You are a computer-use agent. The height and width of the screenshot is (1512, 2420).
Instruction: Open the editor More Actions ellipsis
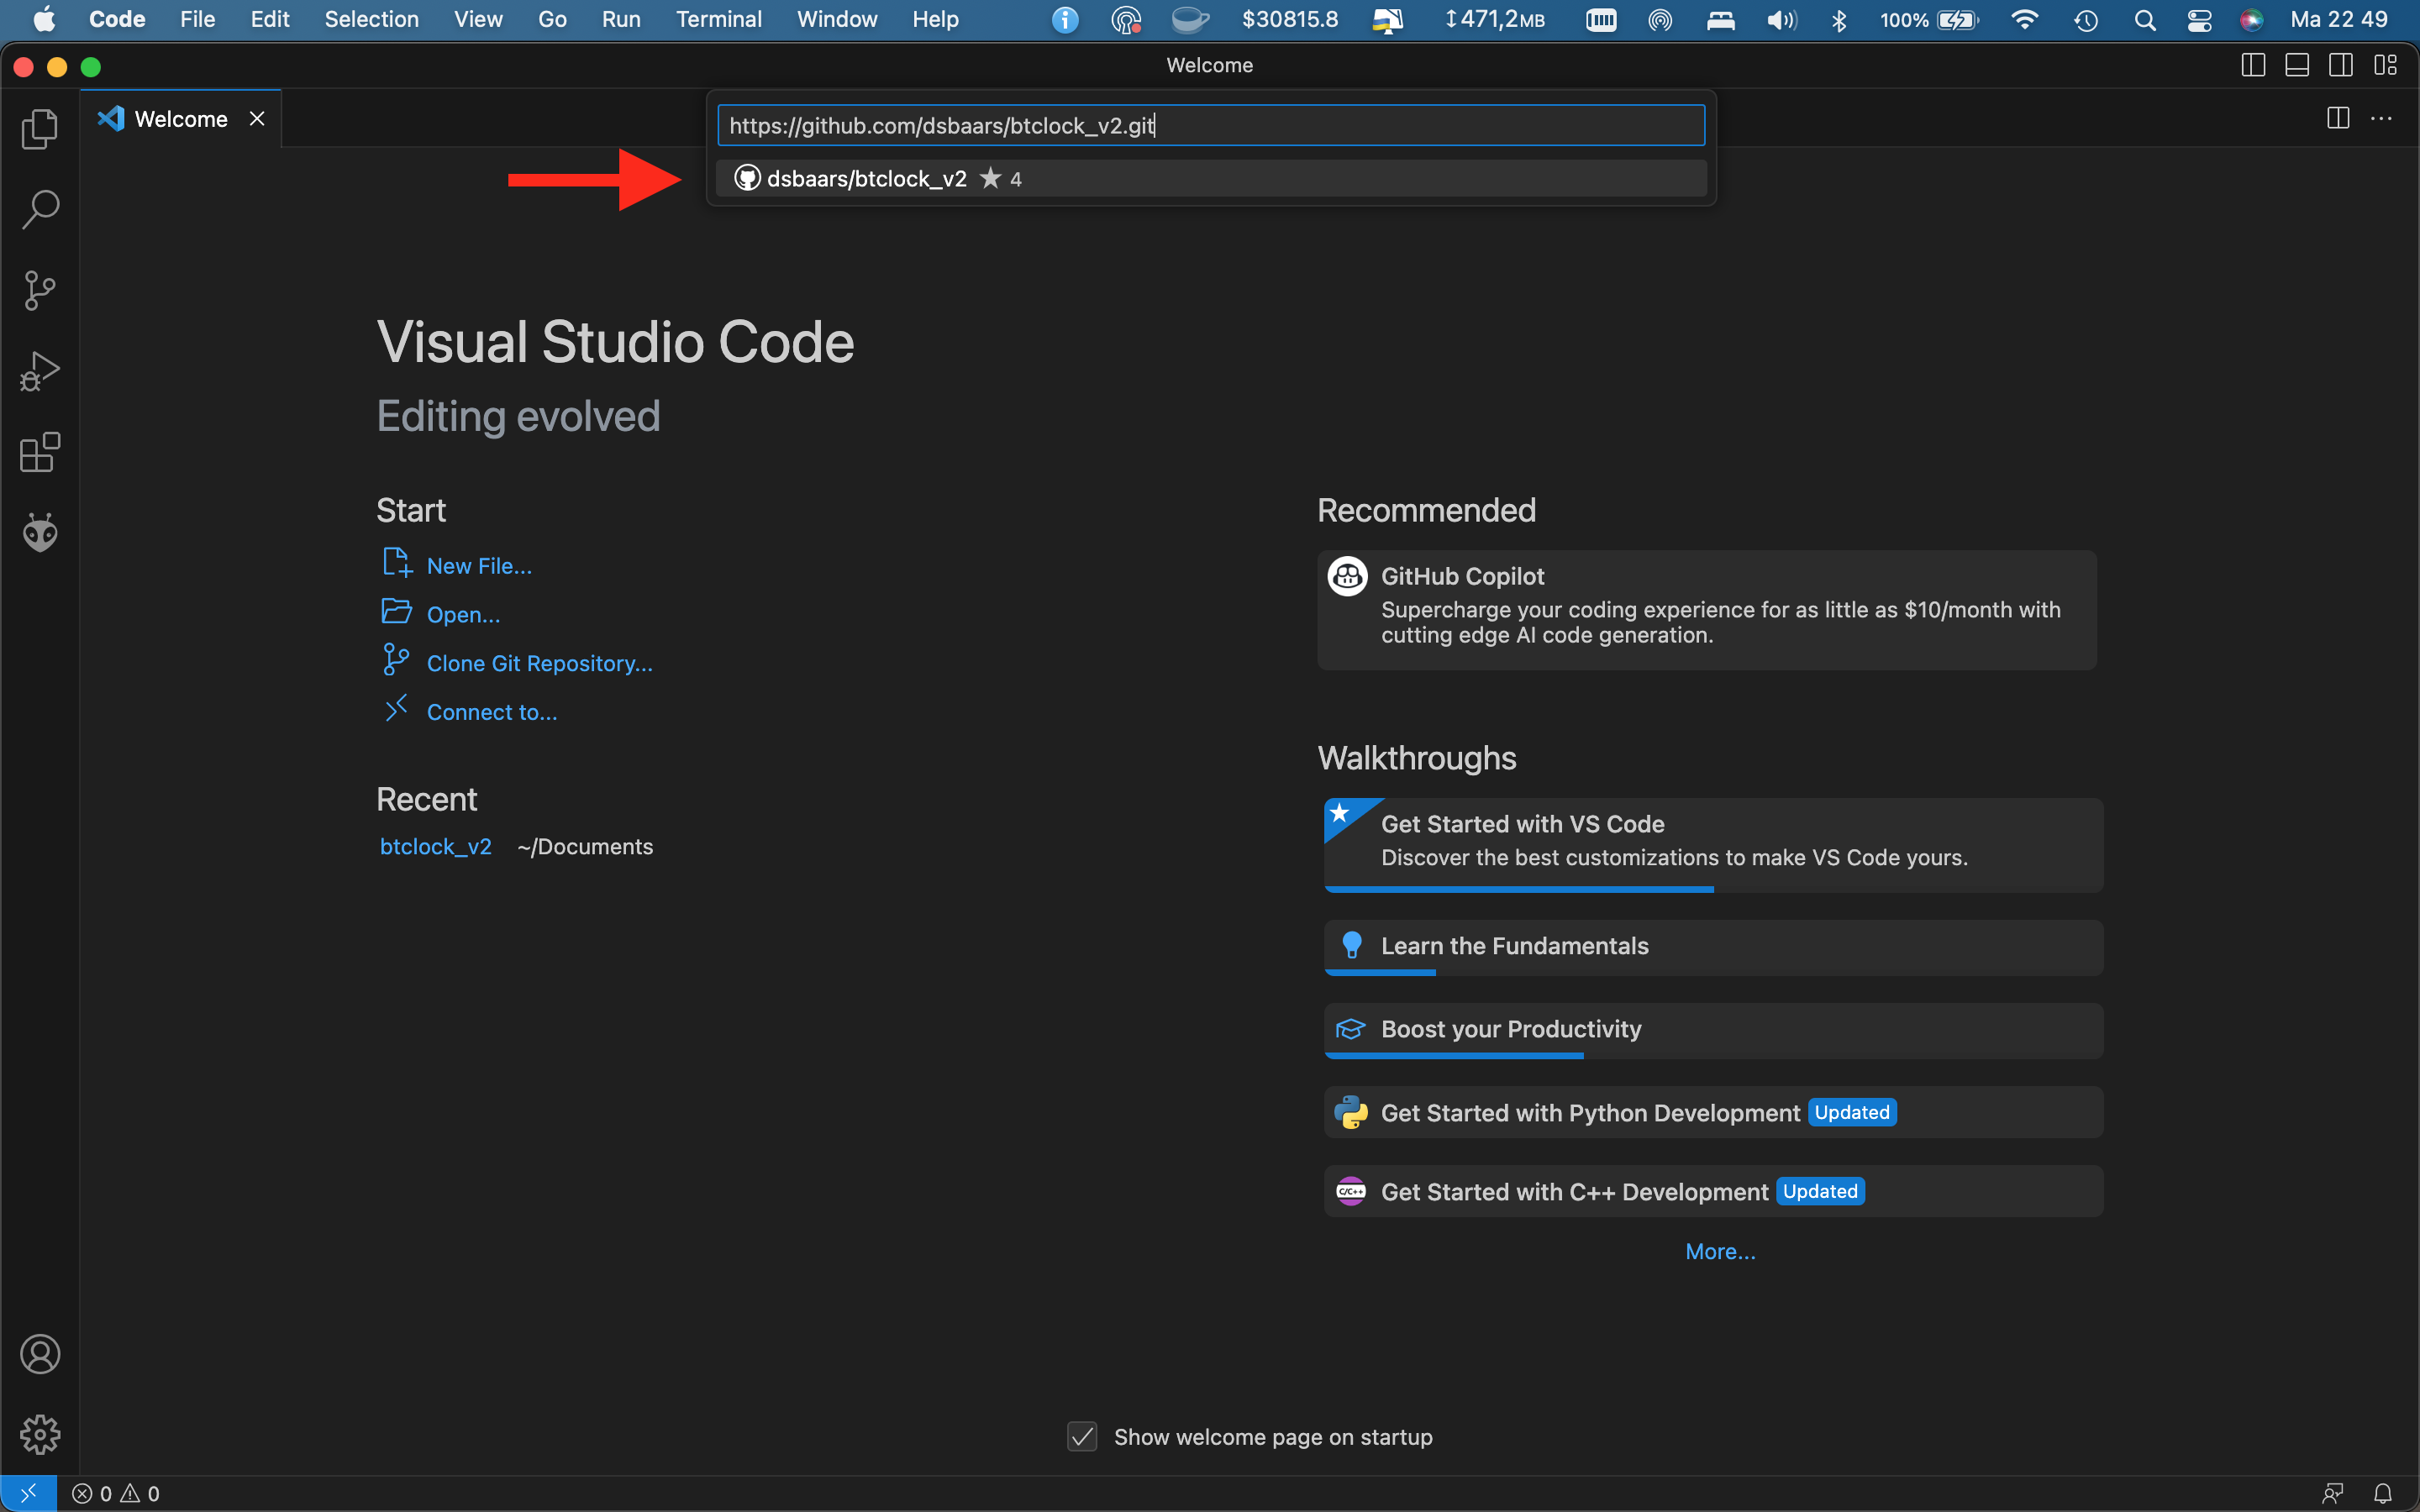pyautogui.click(x=2382, y=119)
